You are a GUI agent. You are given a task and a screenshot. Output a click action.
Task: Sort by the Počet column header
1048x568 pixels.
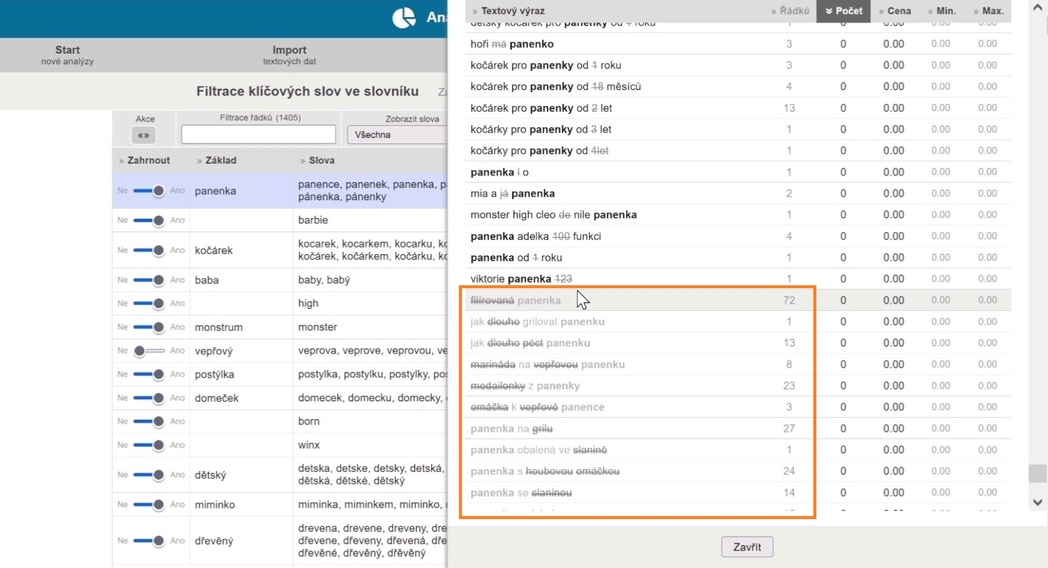843,11
